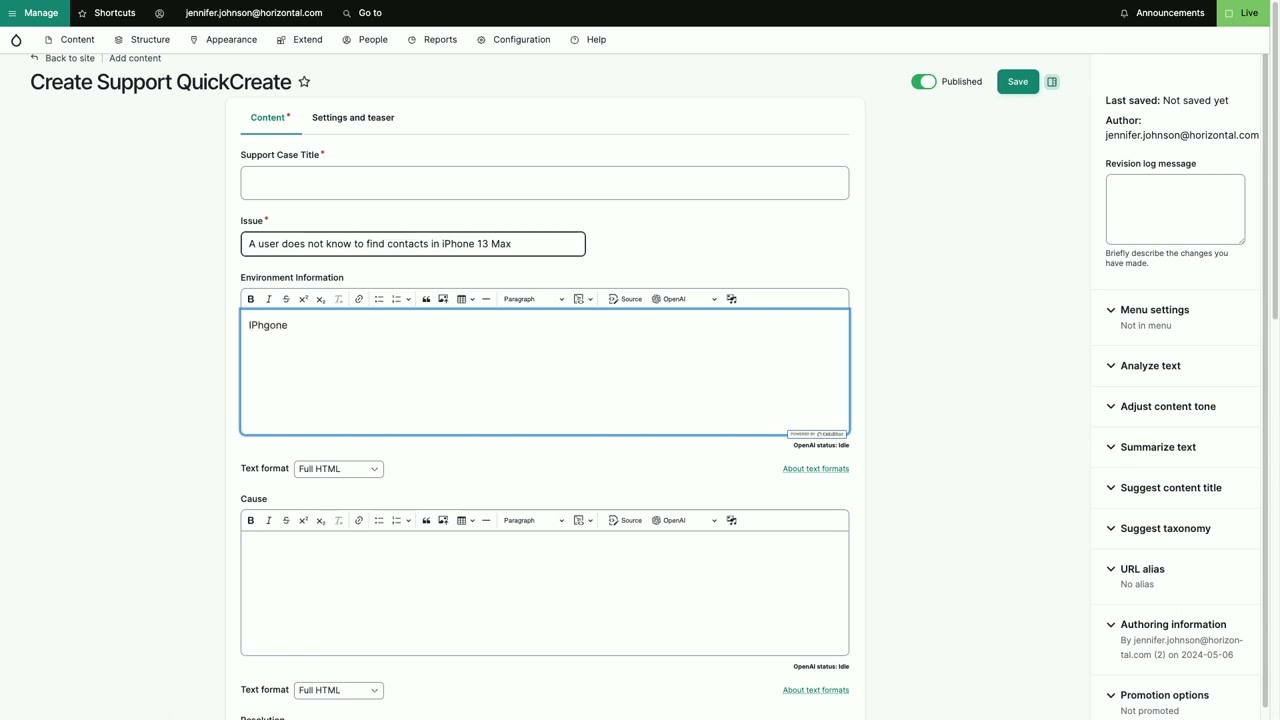Image resolution: width=1280 pixels, height=720 pixels.
Task: Insert image in Cause editor
Action: 443,520
